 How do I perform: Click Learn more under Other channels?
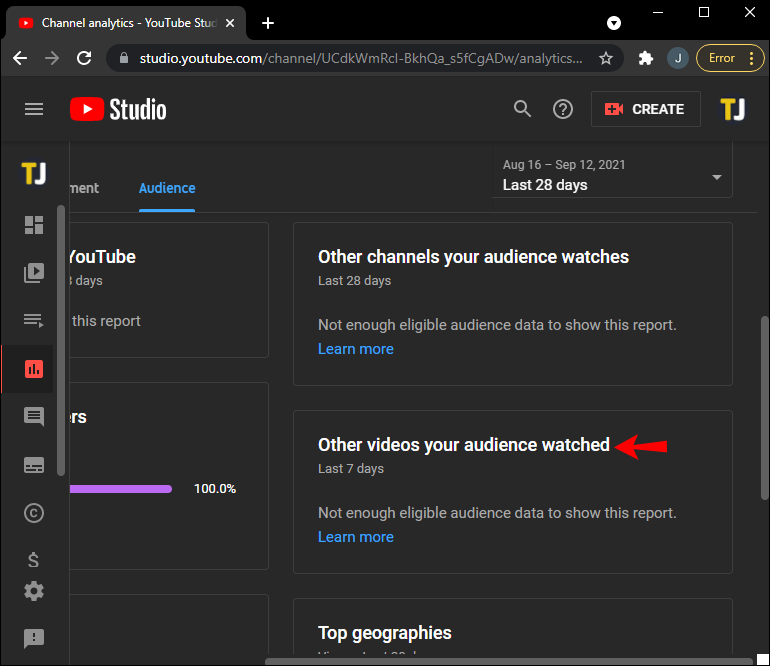tap(355, 349)
